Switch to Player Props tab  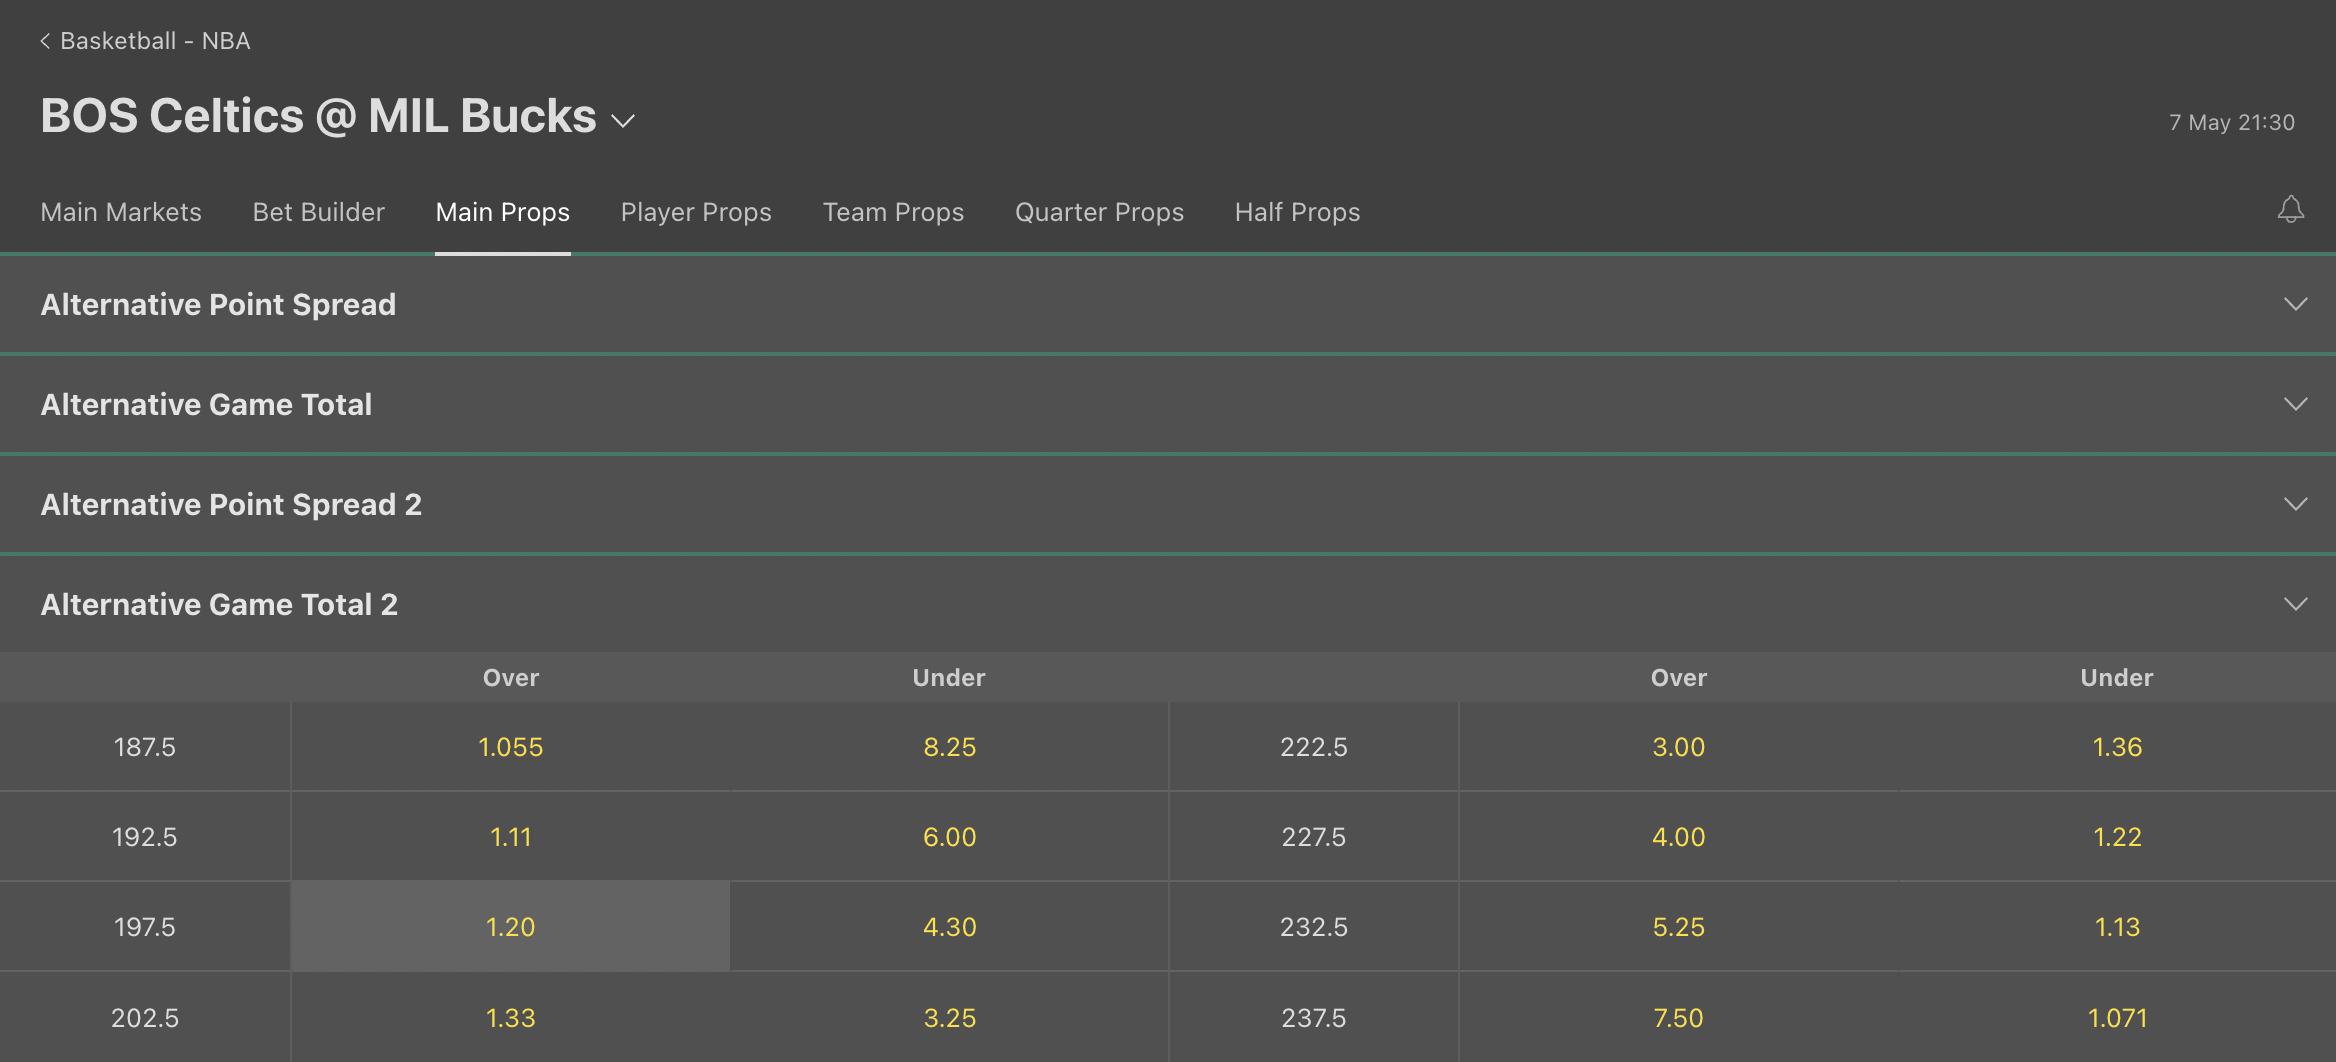[696, 212]
